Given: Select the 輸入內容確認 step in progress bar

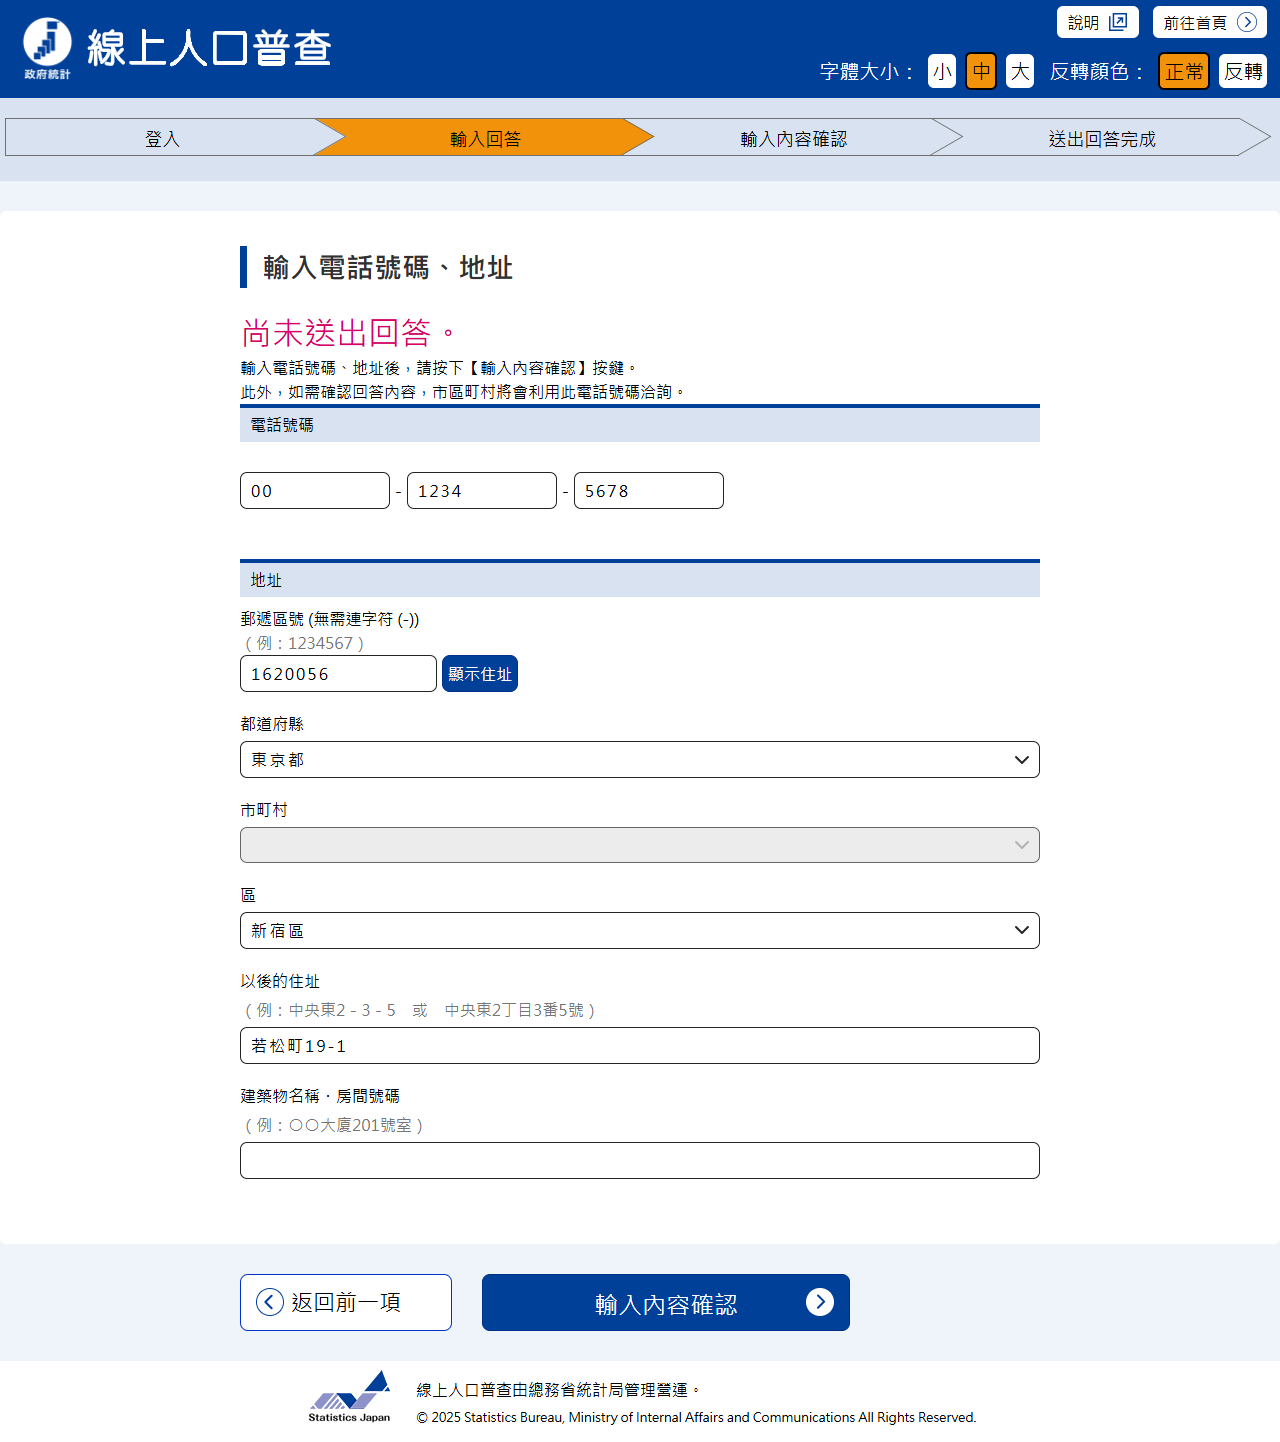Looking at the screenshot, I should 793,138.
